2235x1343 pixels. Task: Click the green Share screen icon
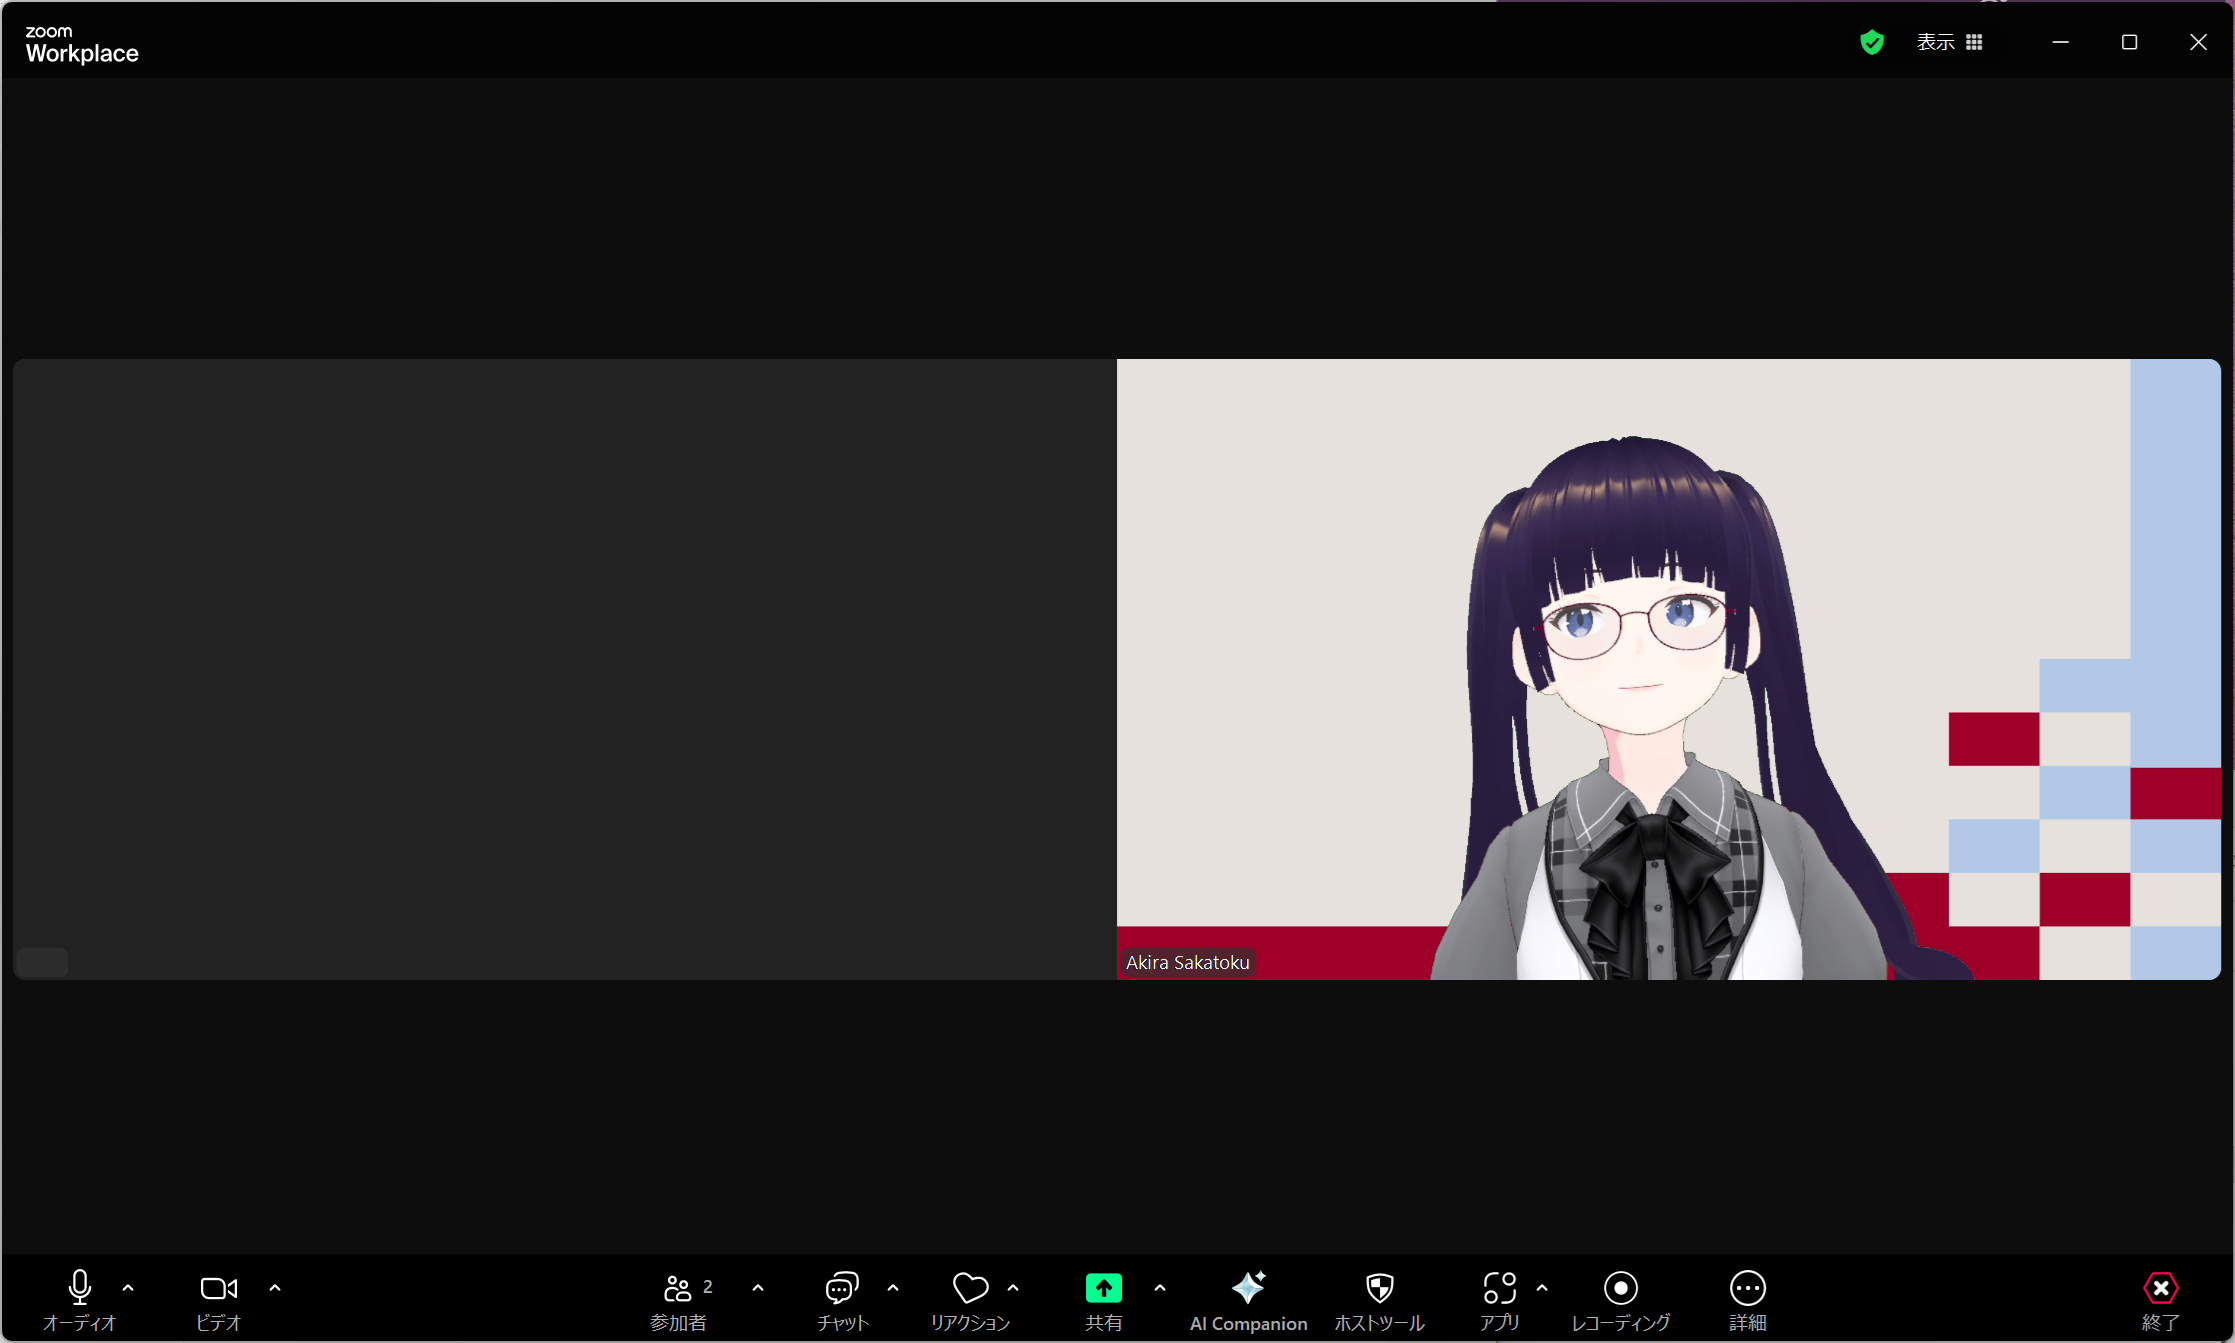click(1103, 1288)
